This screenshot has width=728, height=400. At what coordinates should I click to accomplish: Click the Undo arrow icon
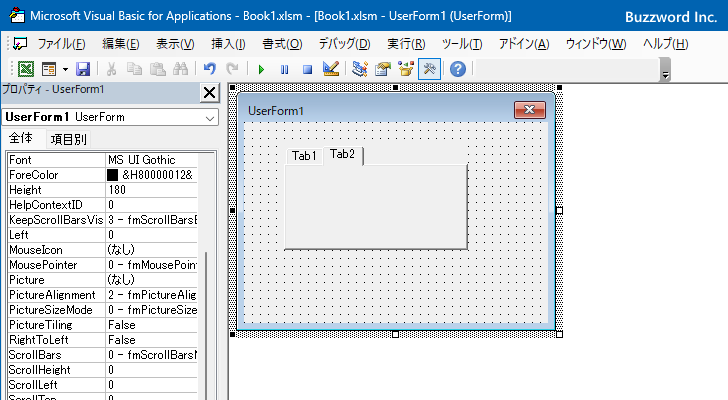[209, 69]
